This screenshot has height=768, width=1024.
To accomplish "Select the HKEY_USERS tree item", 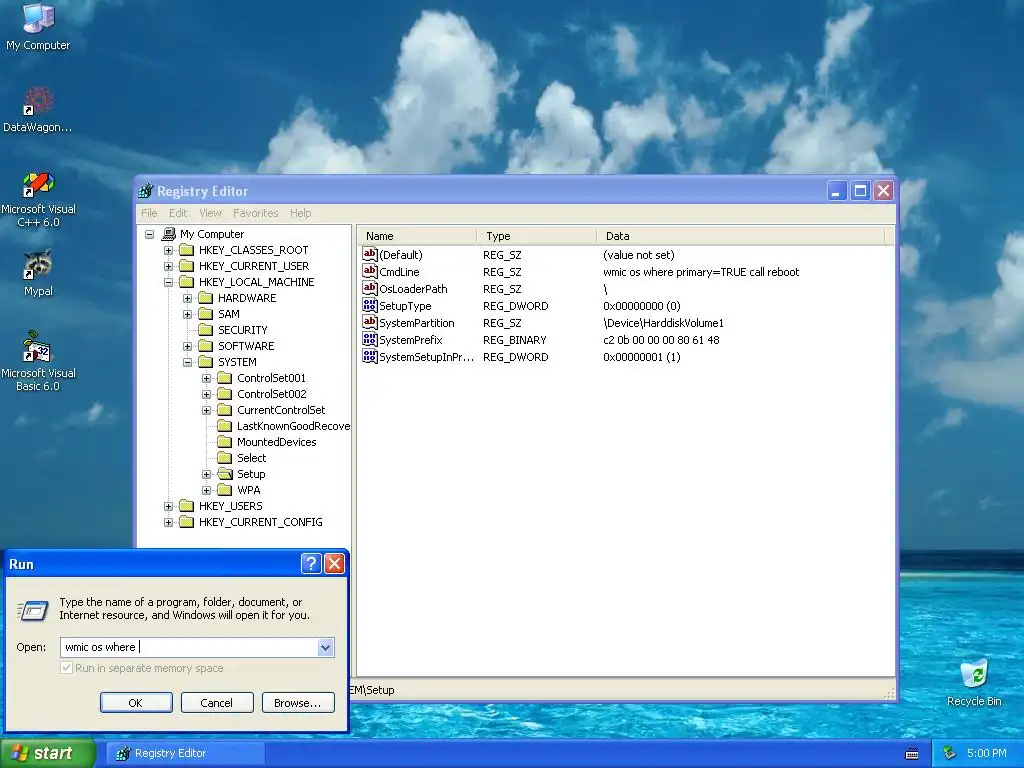I will click(x=231, y=506).
